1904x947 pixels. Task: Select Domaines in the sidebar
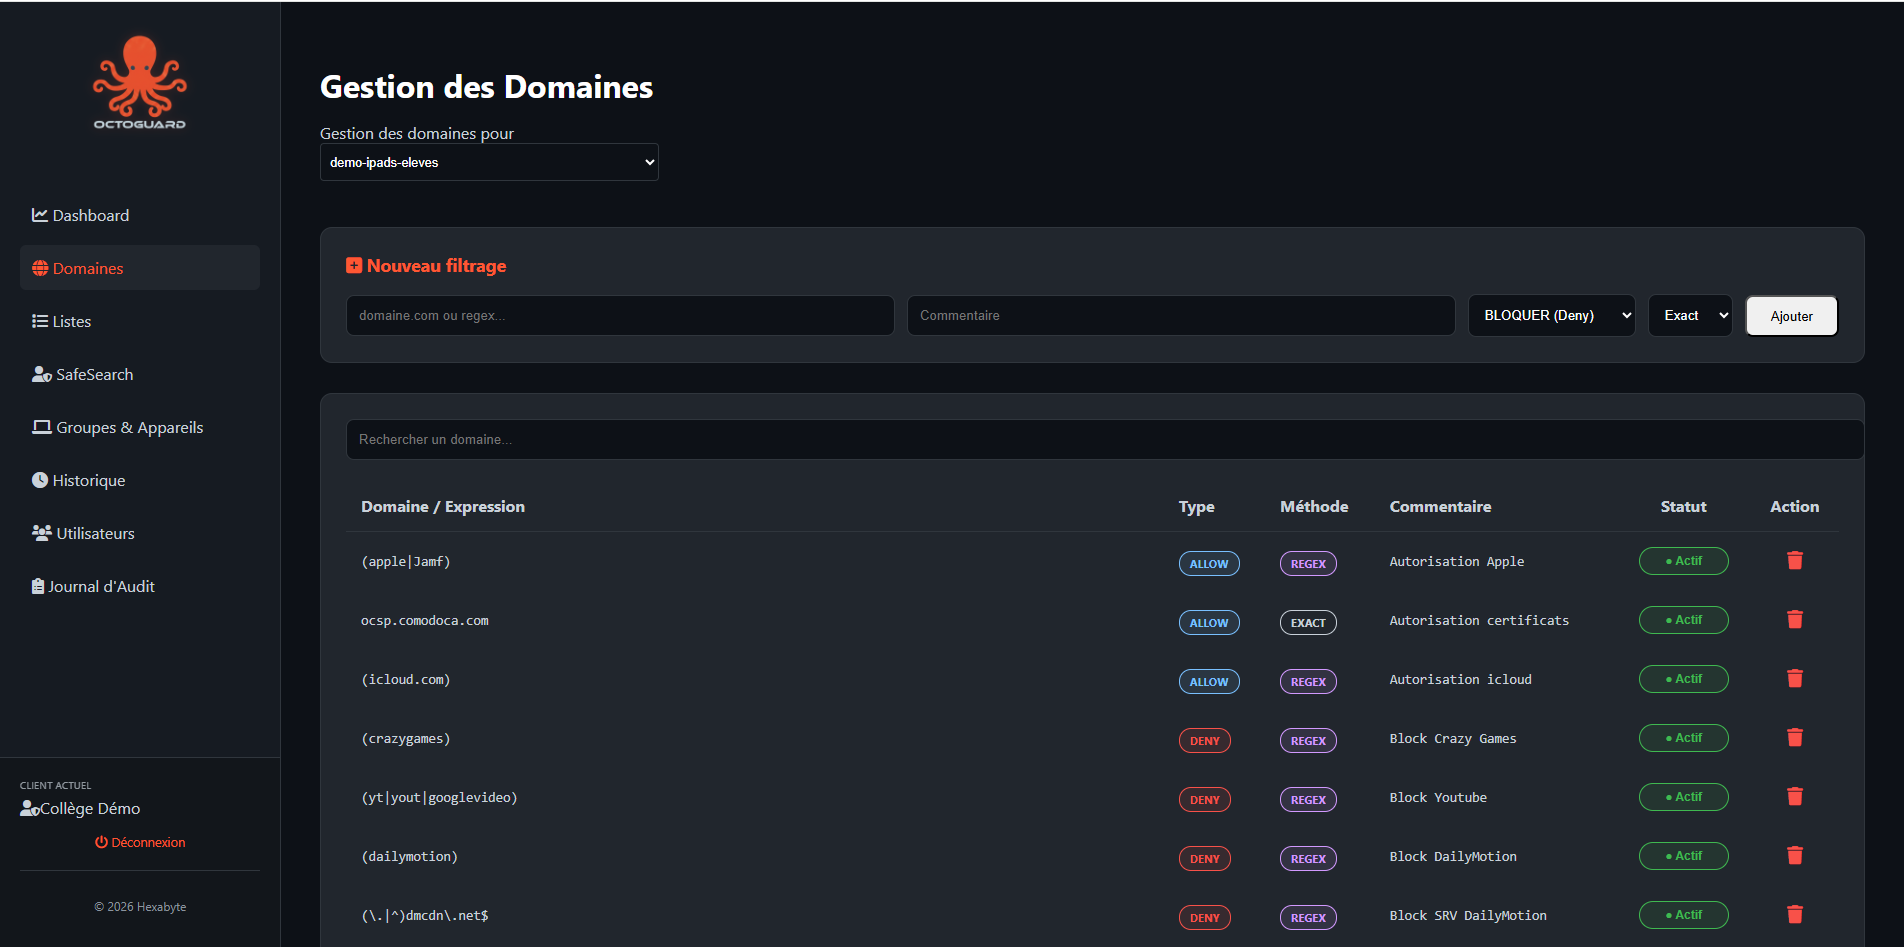(x=140, y=268)
